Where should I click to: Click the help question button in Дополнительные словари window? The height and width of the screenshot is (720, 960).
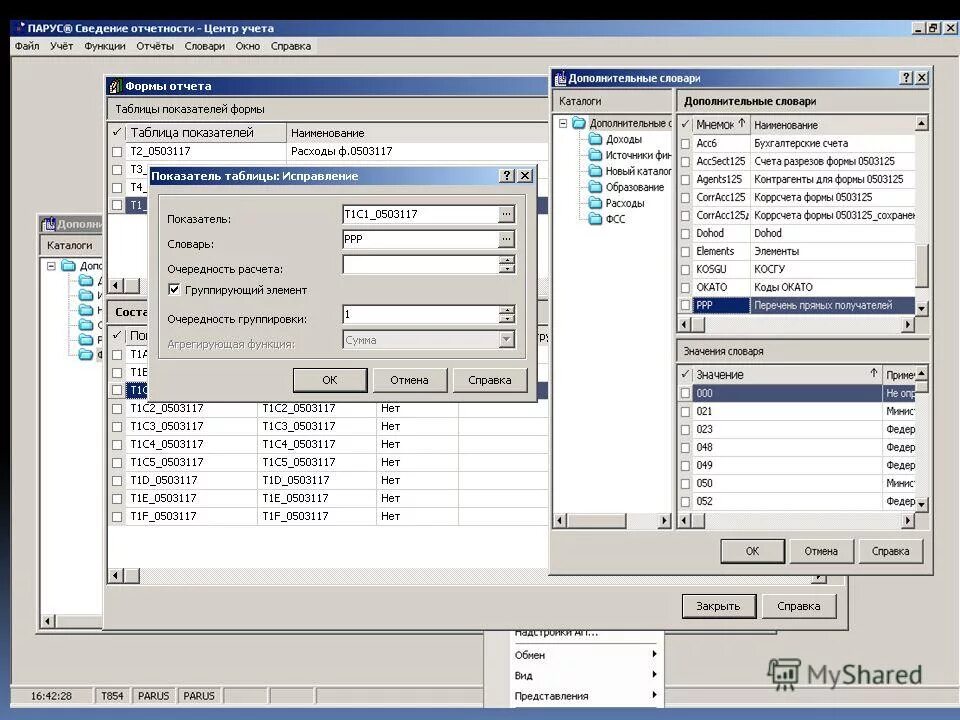[x=906, y=78]
